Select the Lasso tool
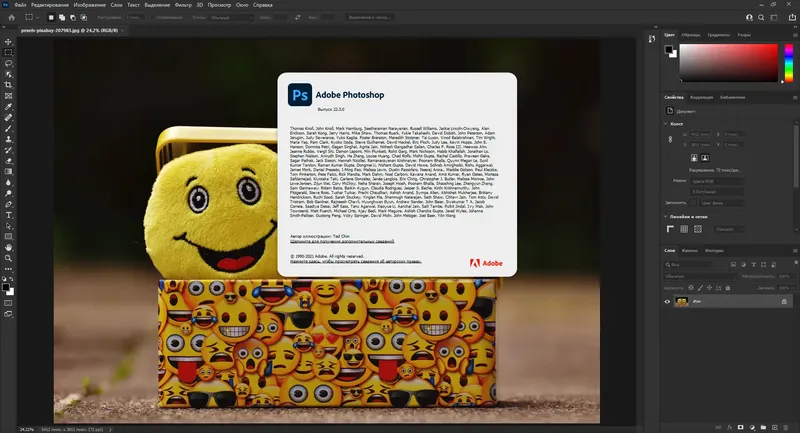 [x=8, y=63]
